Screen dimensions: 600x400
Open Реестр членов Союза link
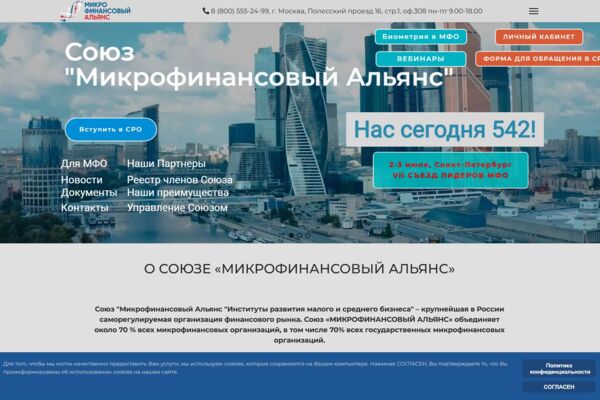coord(179,180)
